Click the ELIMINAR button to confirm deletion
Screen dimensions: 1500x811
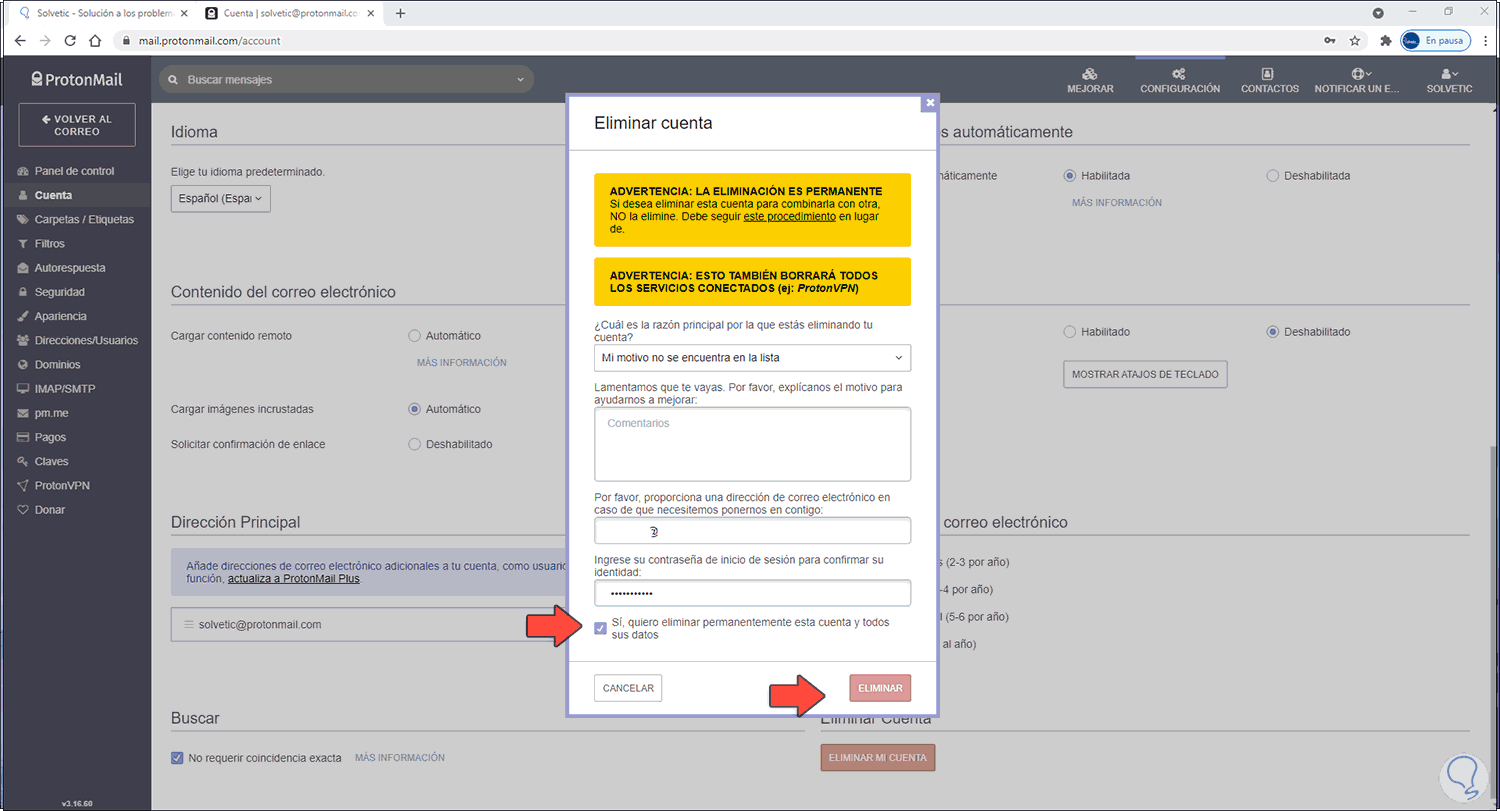[x=879, y=687]
